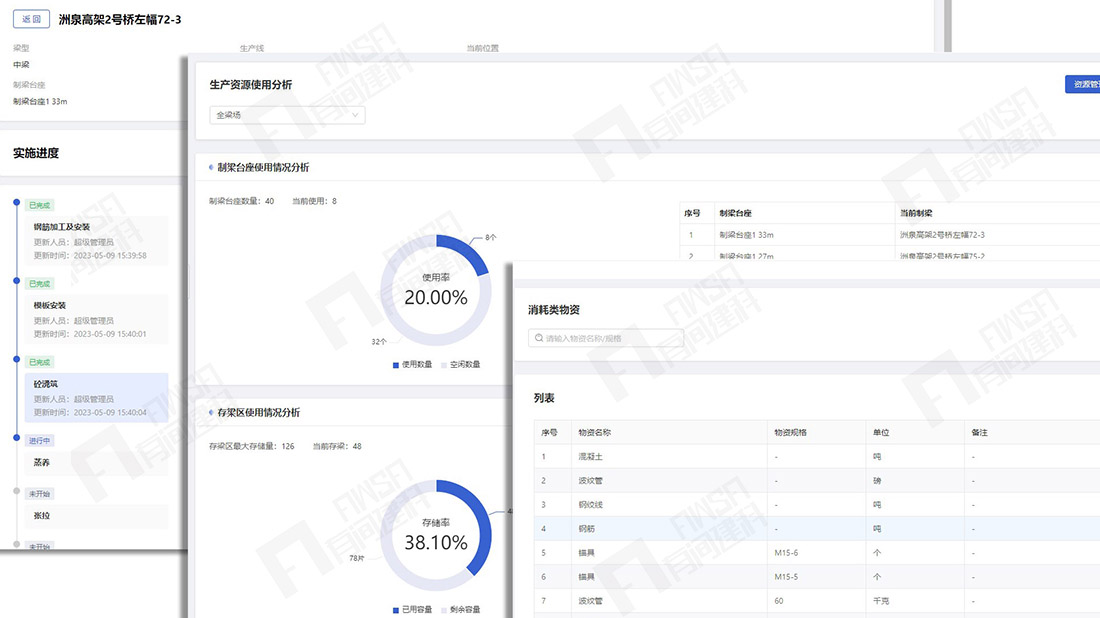Click the 已完成 tag above 砼浇筑

coord(39,363)
